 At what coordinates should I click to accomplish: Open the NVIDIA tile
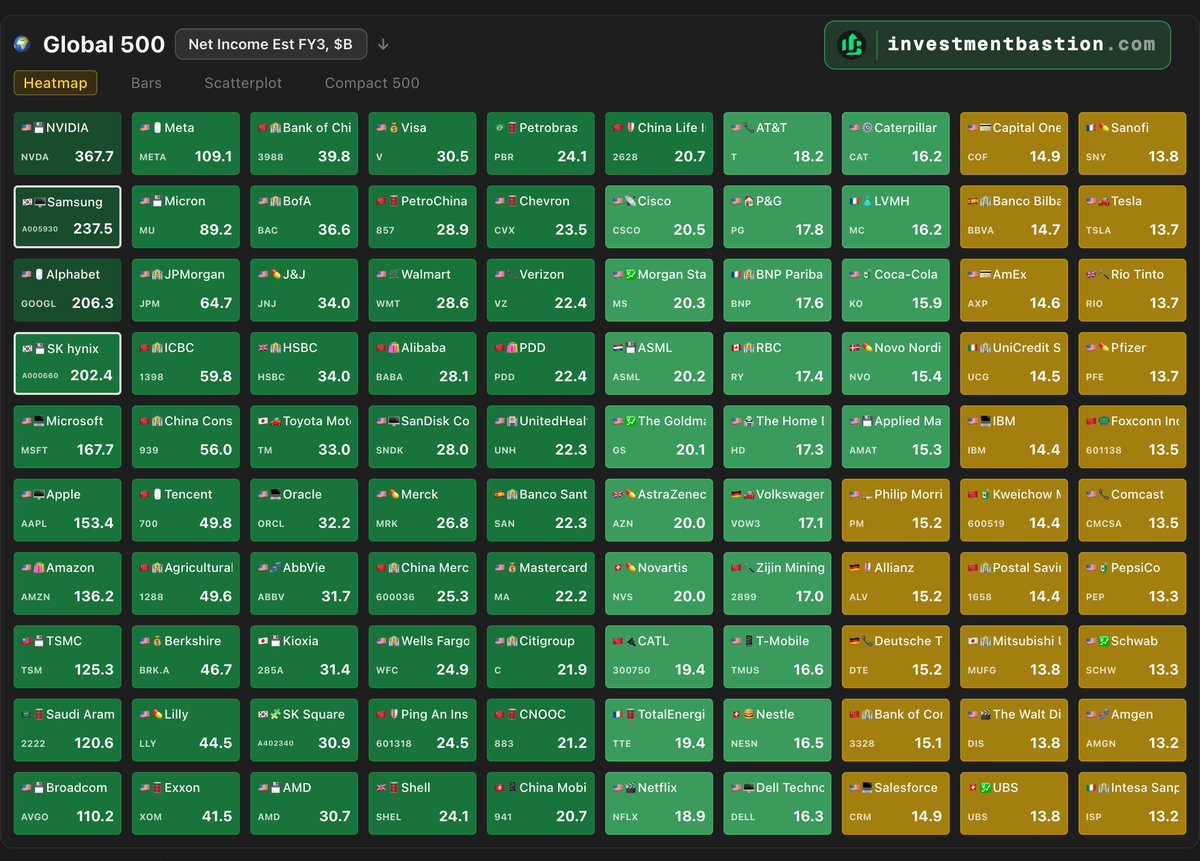tap(67, 143)
